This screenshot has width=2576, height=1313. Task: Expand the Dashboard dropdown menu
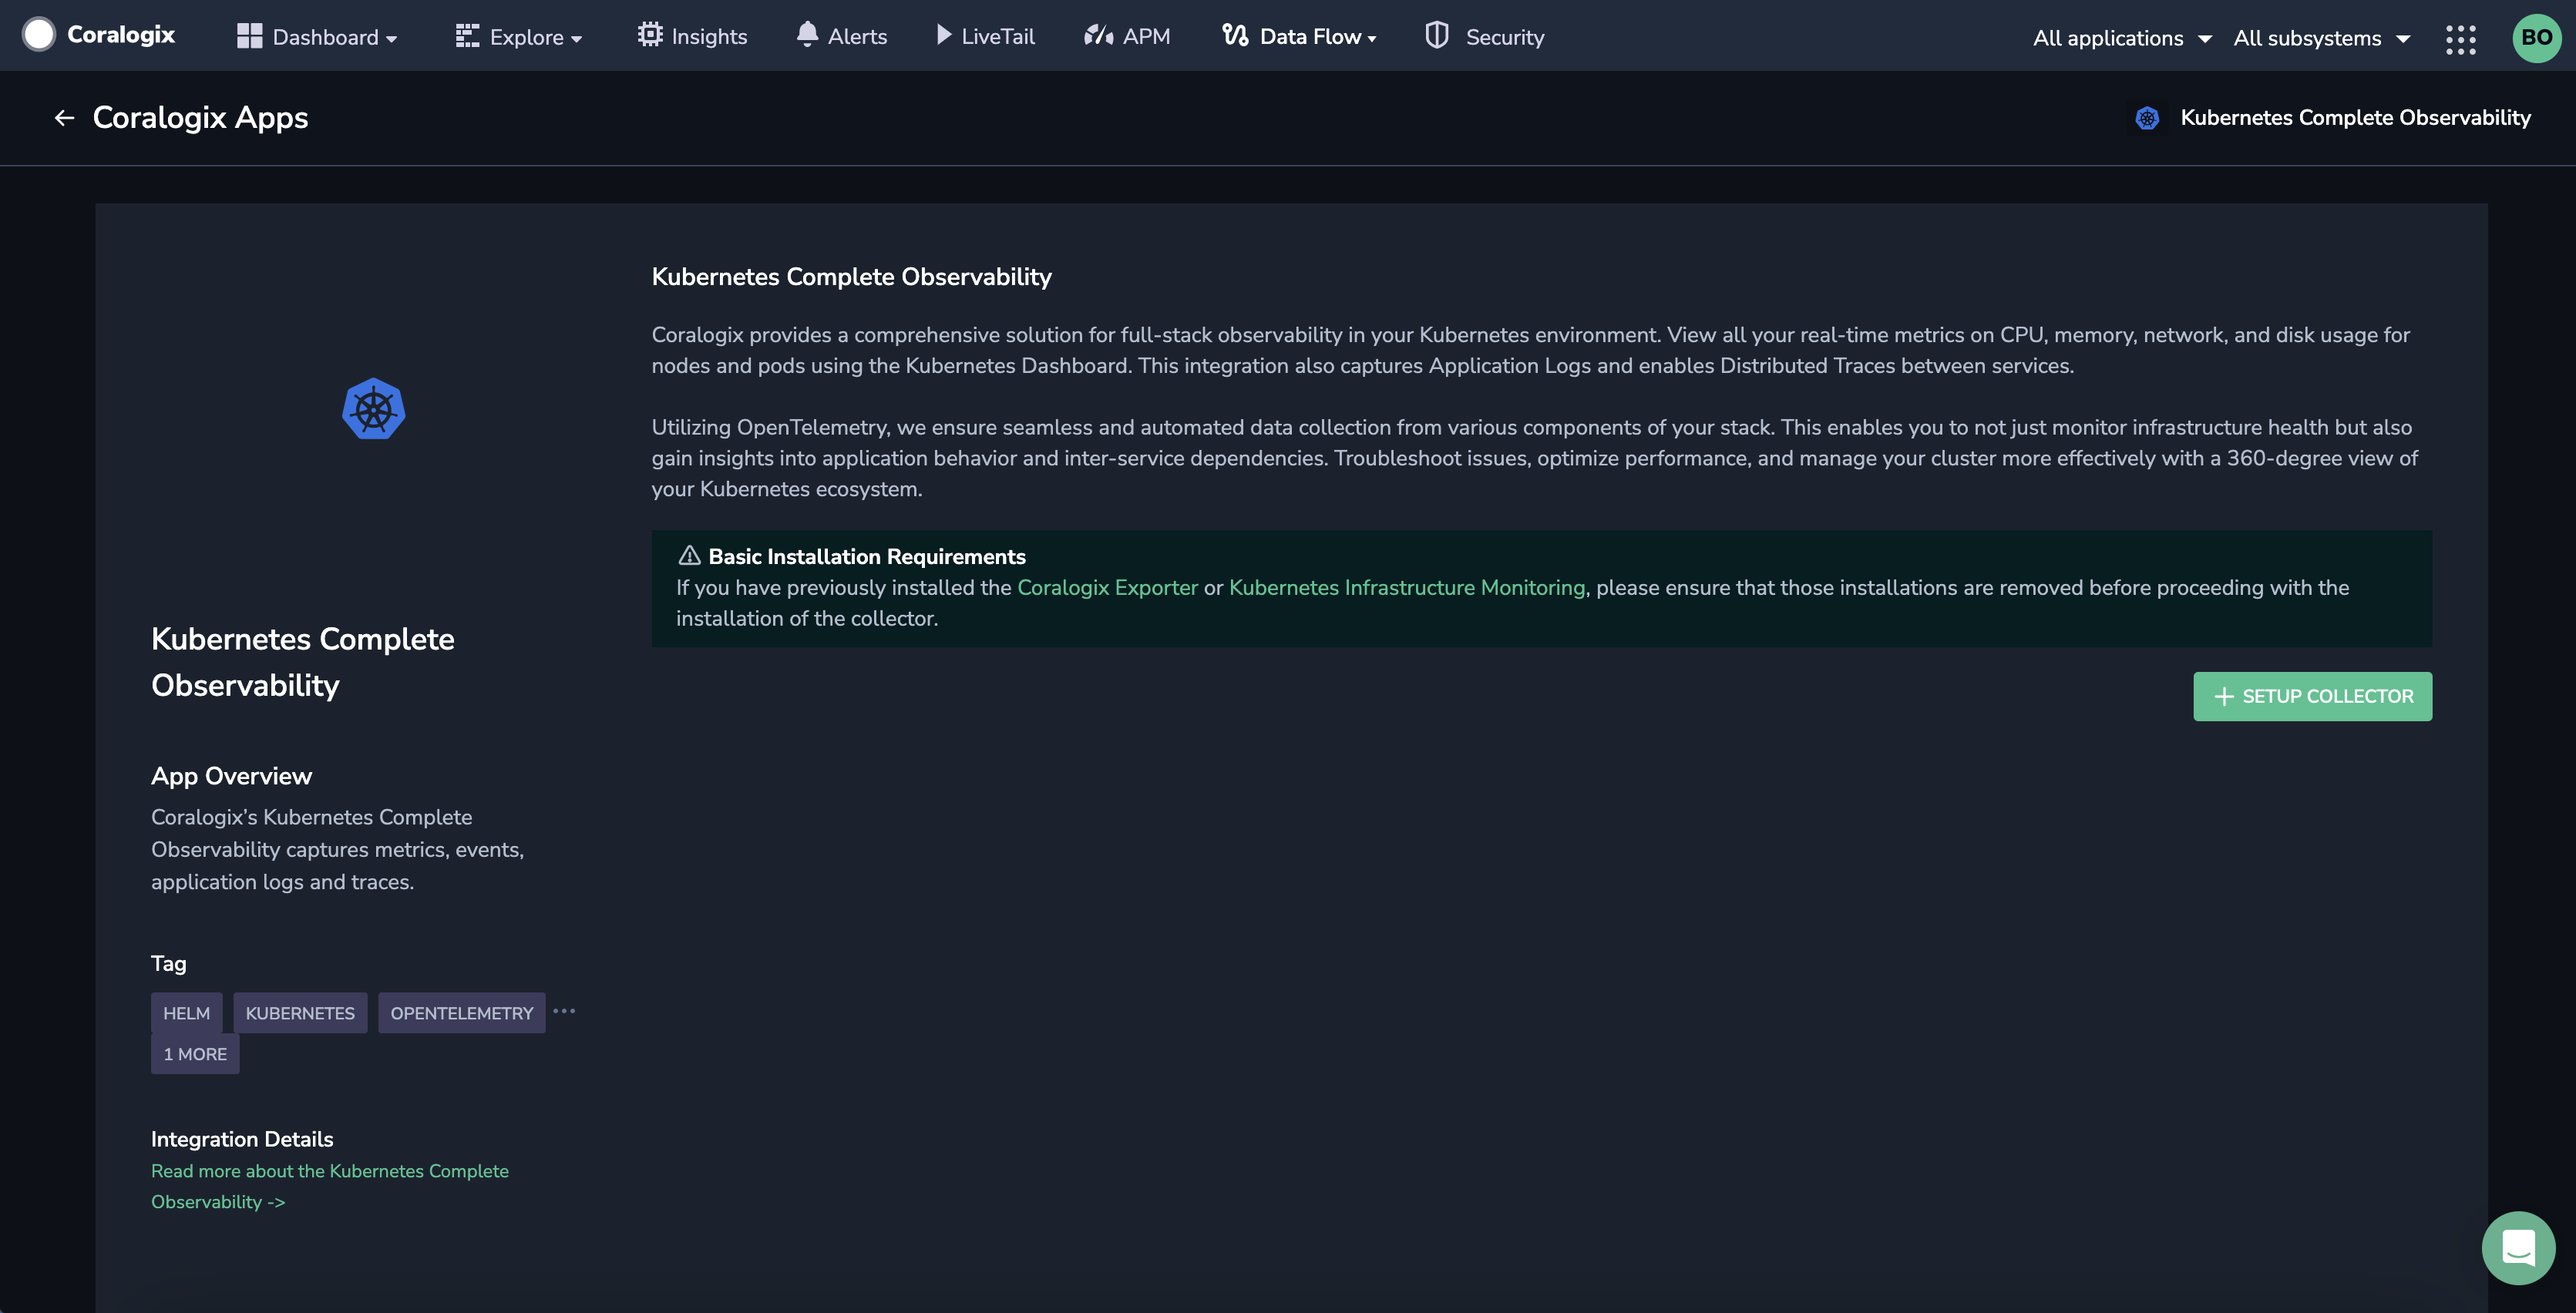(392, 39)
